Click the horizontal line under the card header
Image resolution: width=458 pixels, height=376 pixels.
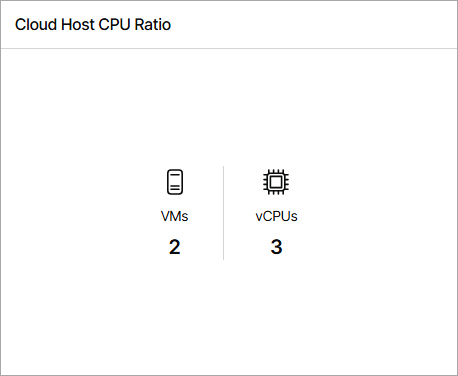click(x=229, y=49)
